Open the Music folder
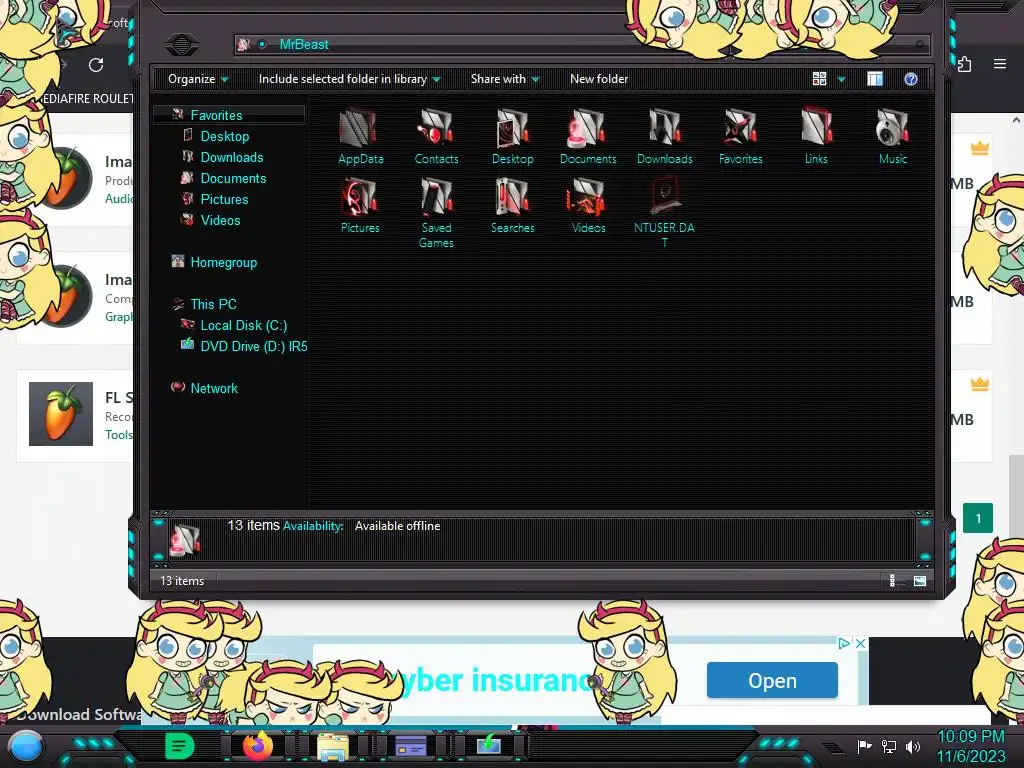The height and width of the screenshot is (768, 1024). 893,136
